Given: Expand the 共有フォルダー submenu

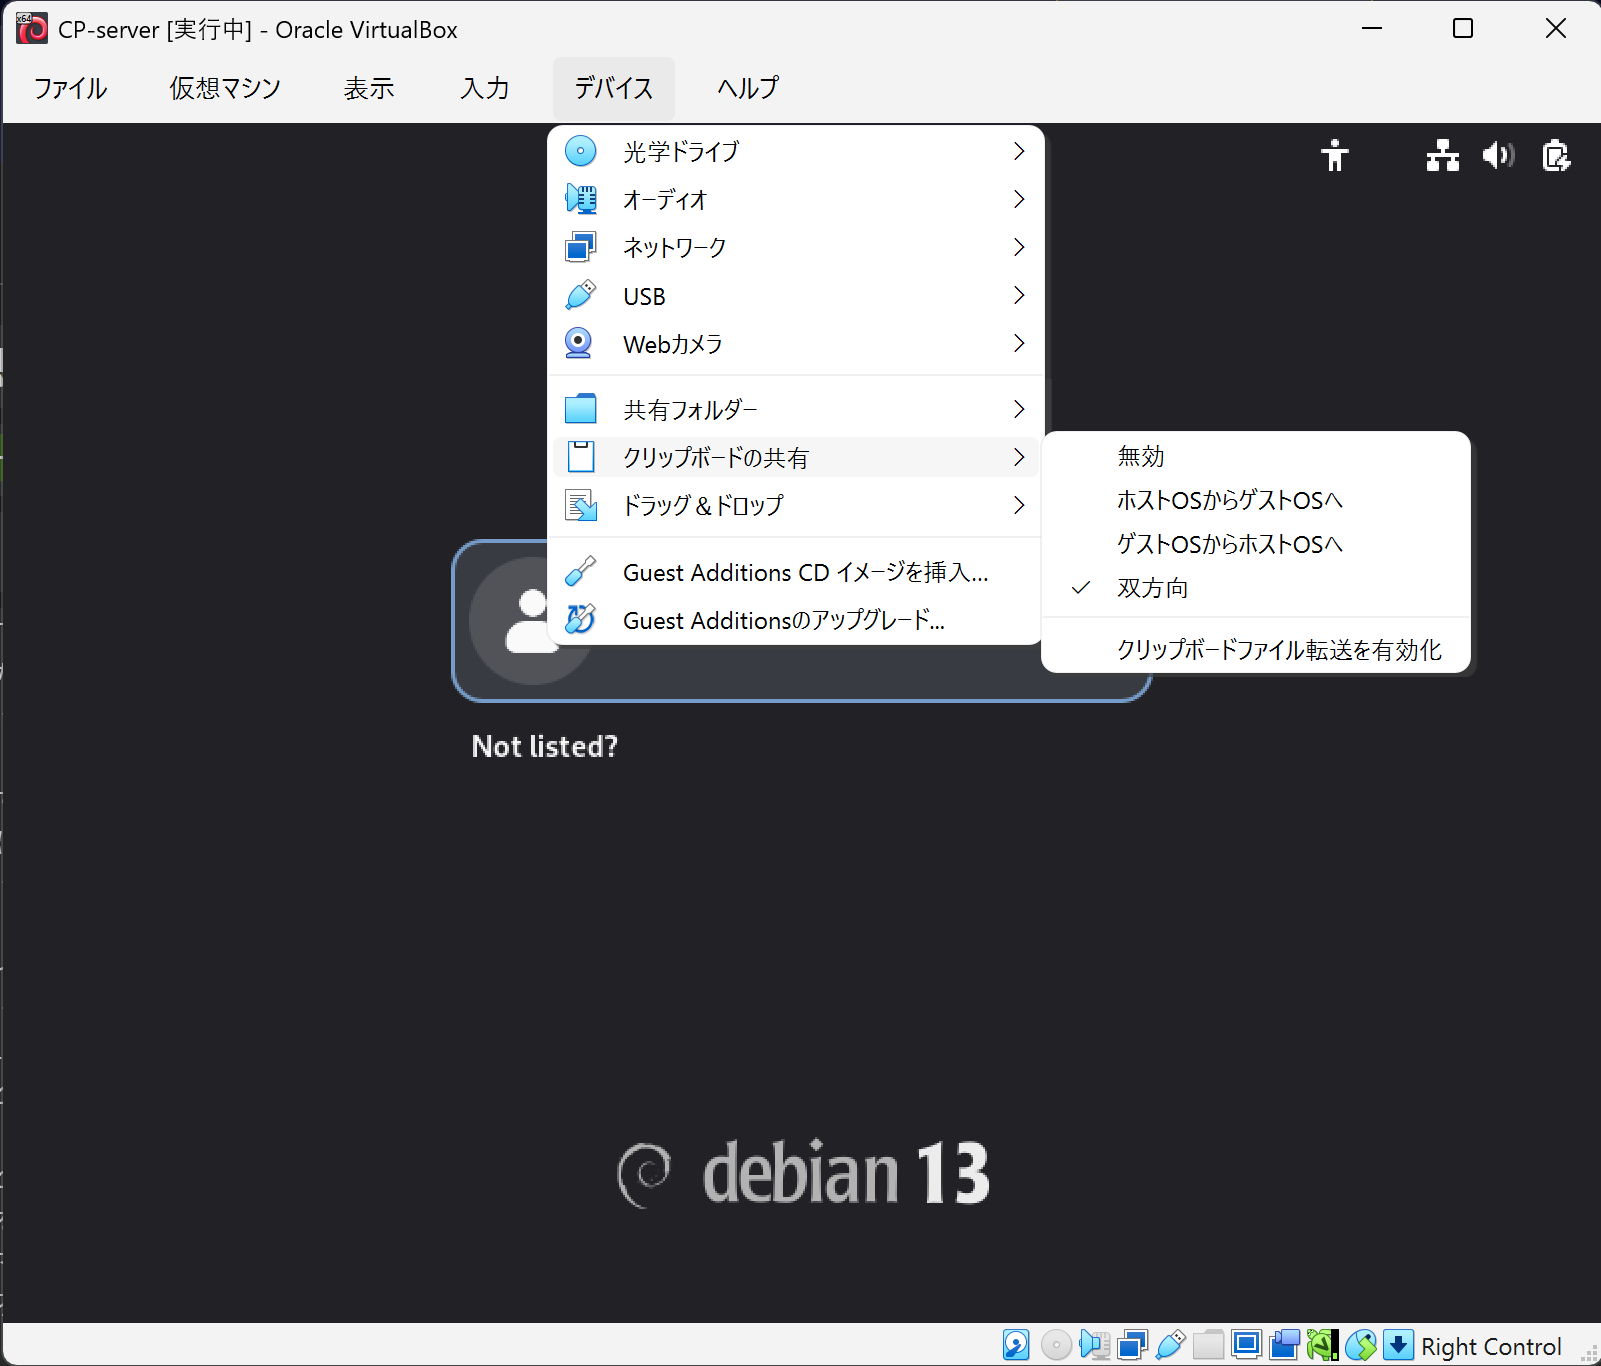Looking at the screenshot, I should (796, 409).
